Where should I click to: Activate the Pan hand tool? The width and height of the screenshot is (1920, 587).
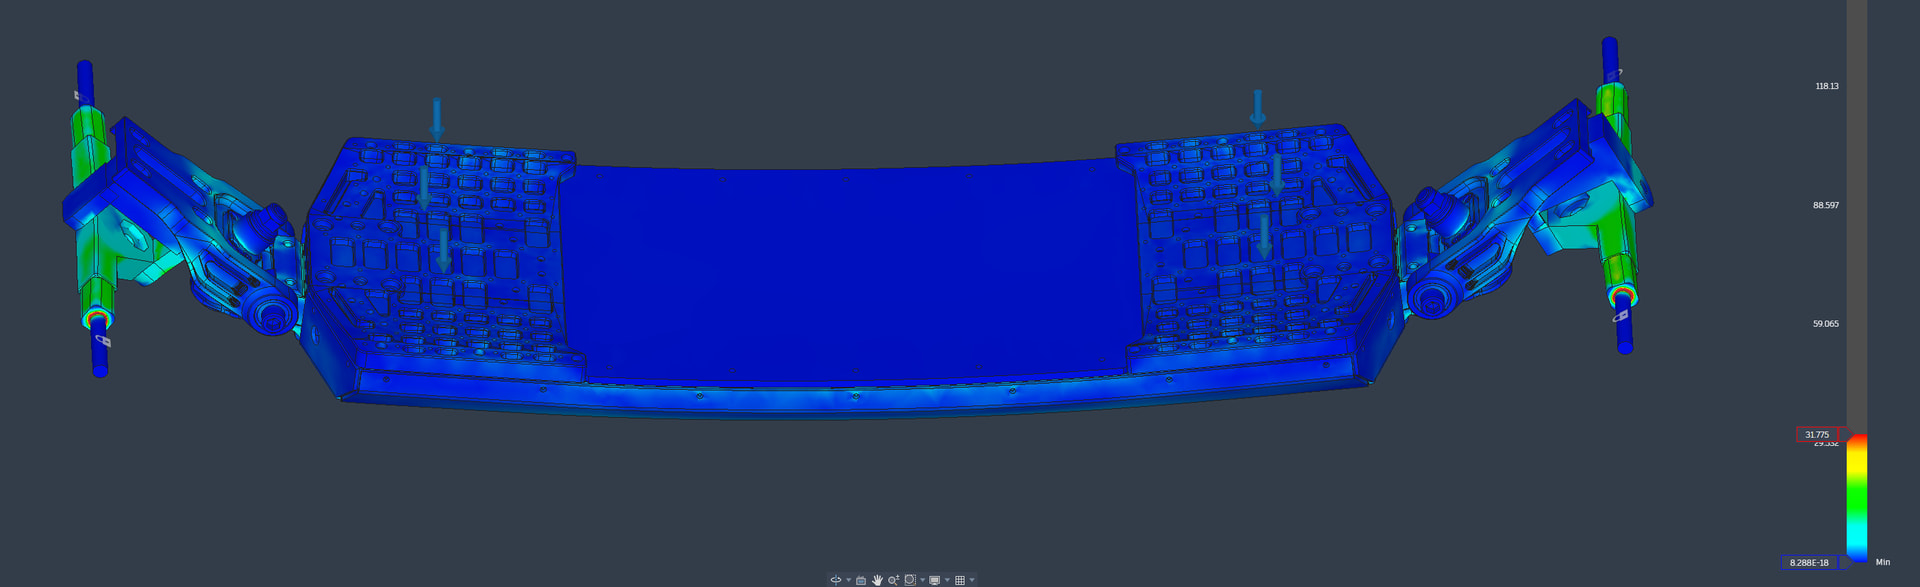point(877,580)
